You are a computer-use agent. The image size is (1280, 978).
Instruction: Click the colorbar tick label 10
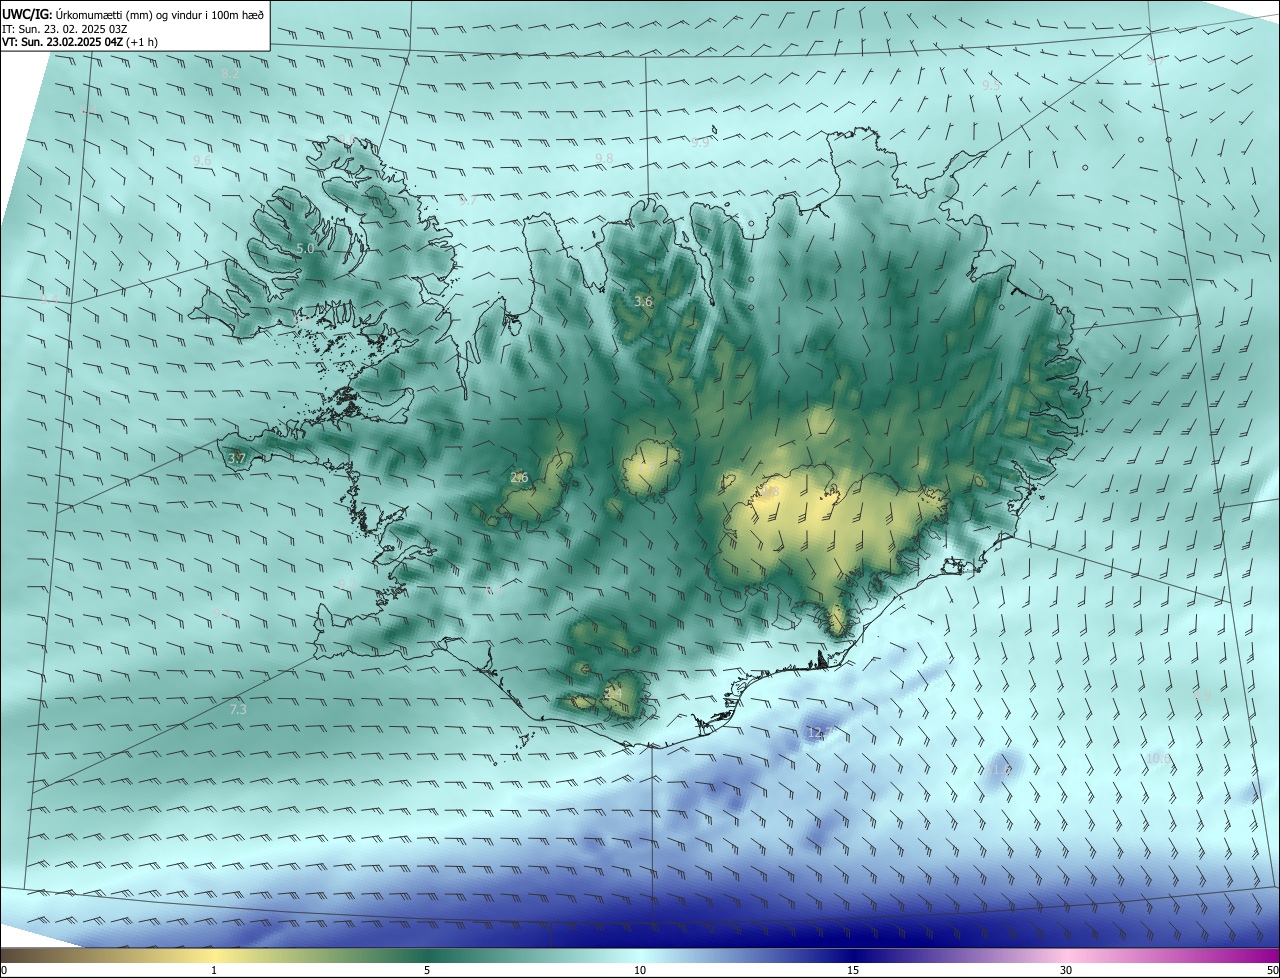coord(640,970)
